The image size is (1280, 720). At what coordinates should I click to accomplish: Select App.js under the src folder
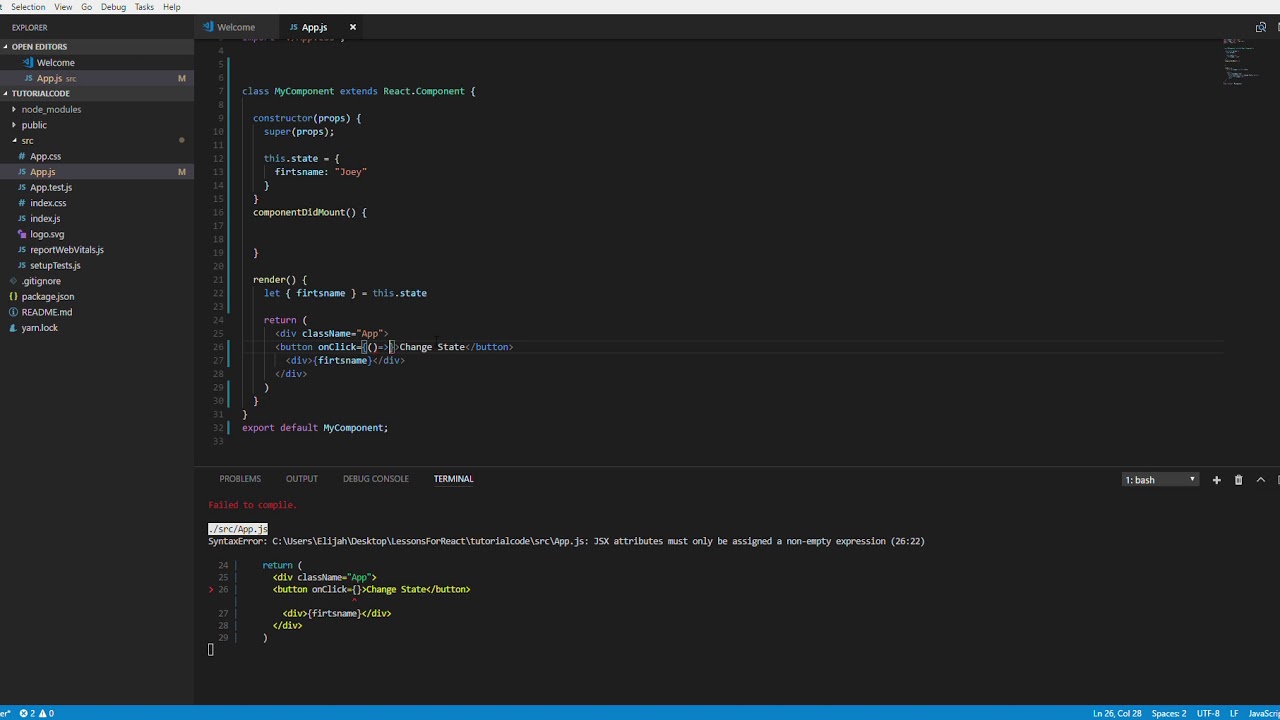point(42,172)
